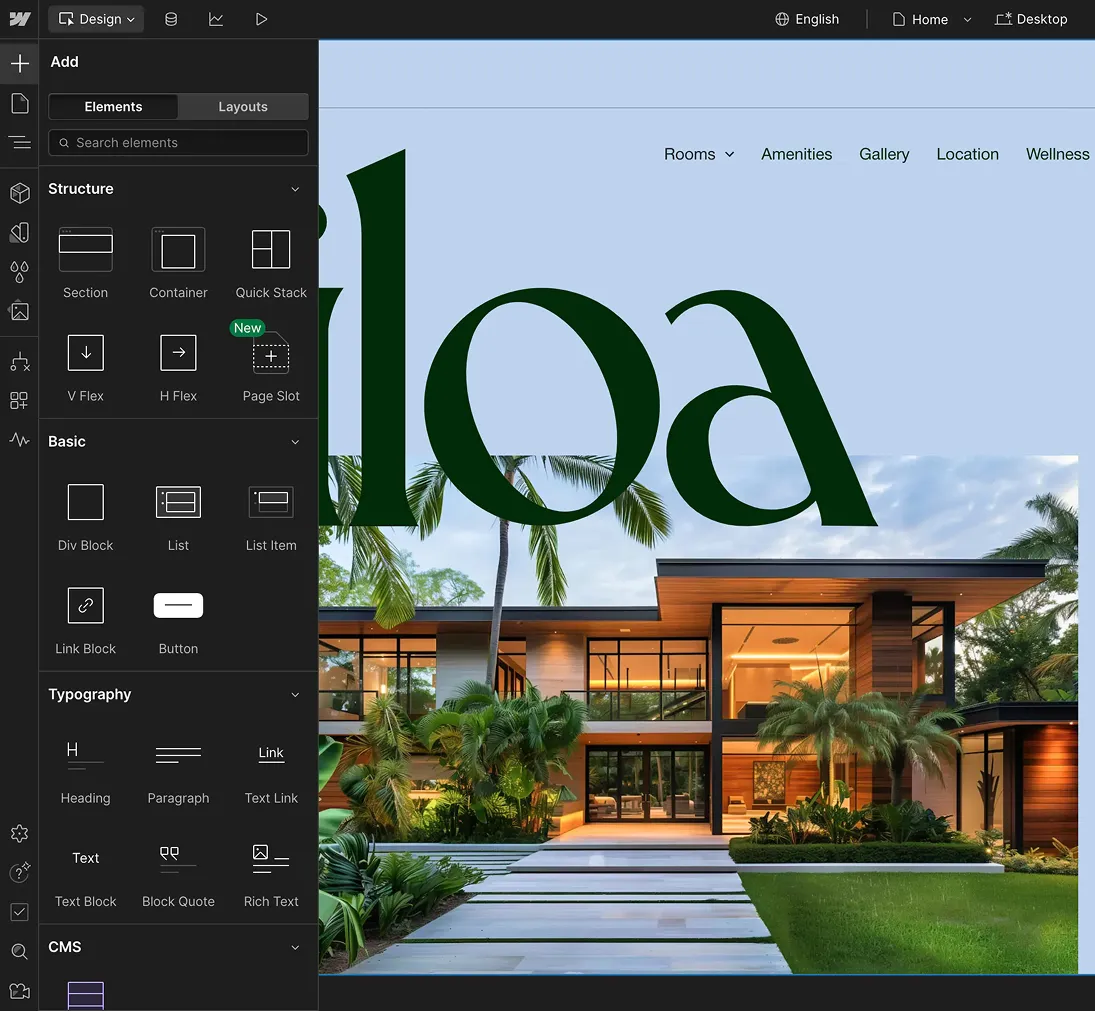1095x1011 pixels.
Task: Click the Add elements plus icon
Action: coord(20,64)
